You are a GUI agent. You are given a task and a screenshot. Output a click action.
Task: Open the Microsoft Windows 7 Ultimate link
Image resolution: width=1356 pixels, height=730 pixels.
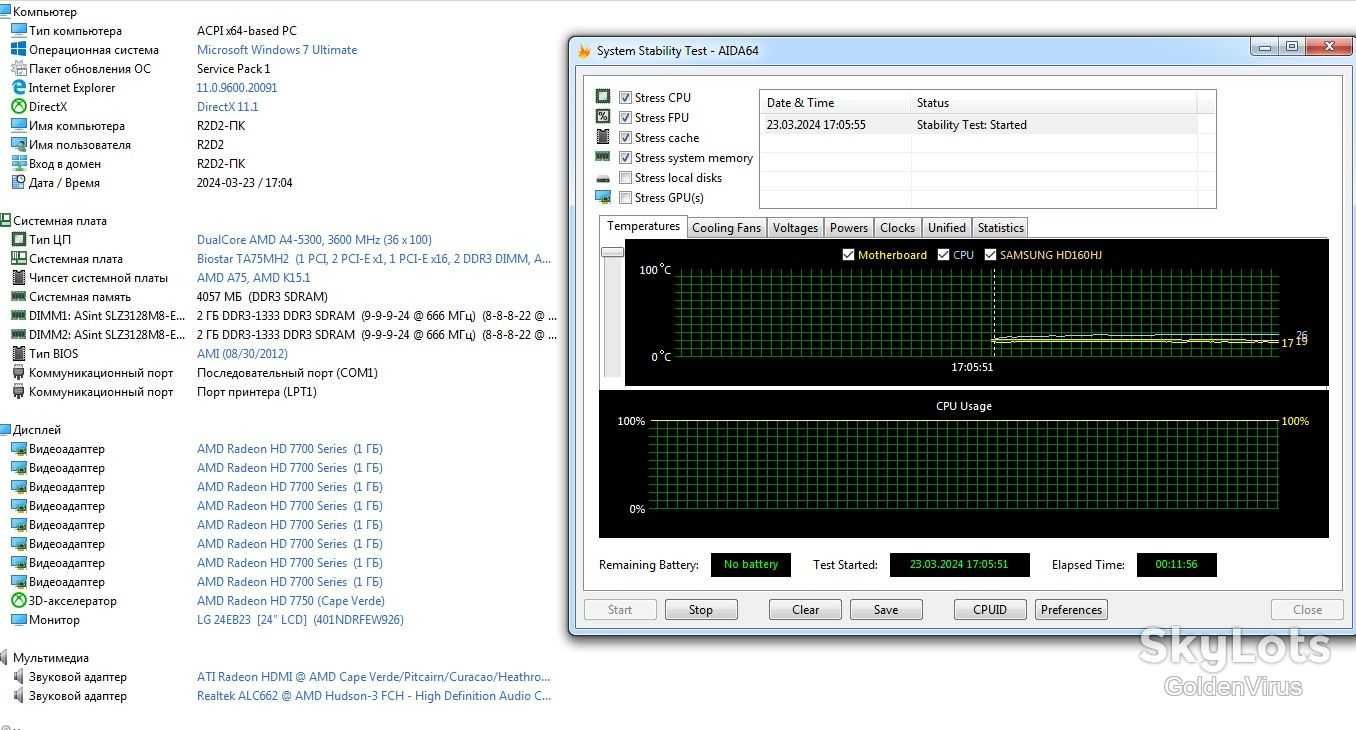(277, 50)
